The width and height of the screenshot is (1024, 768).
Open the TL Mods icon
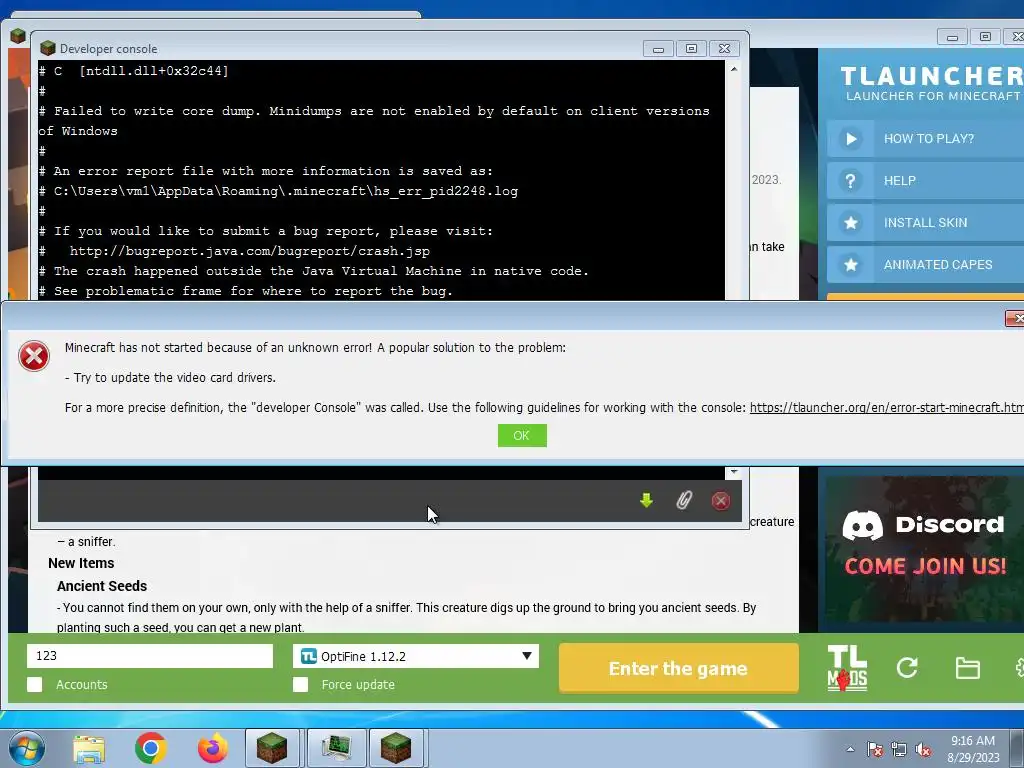pos(847,668)
